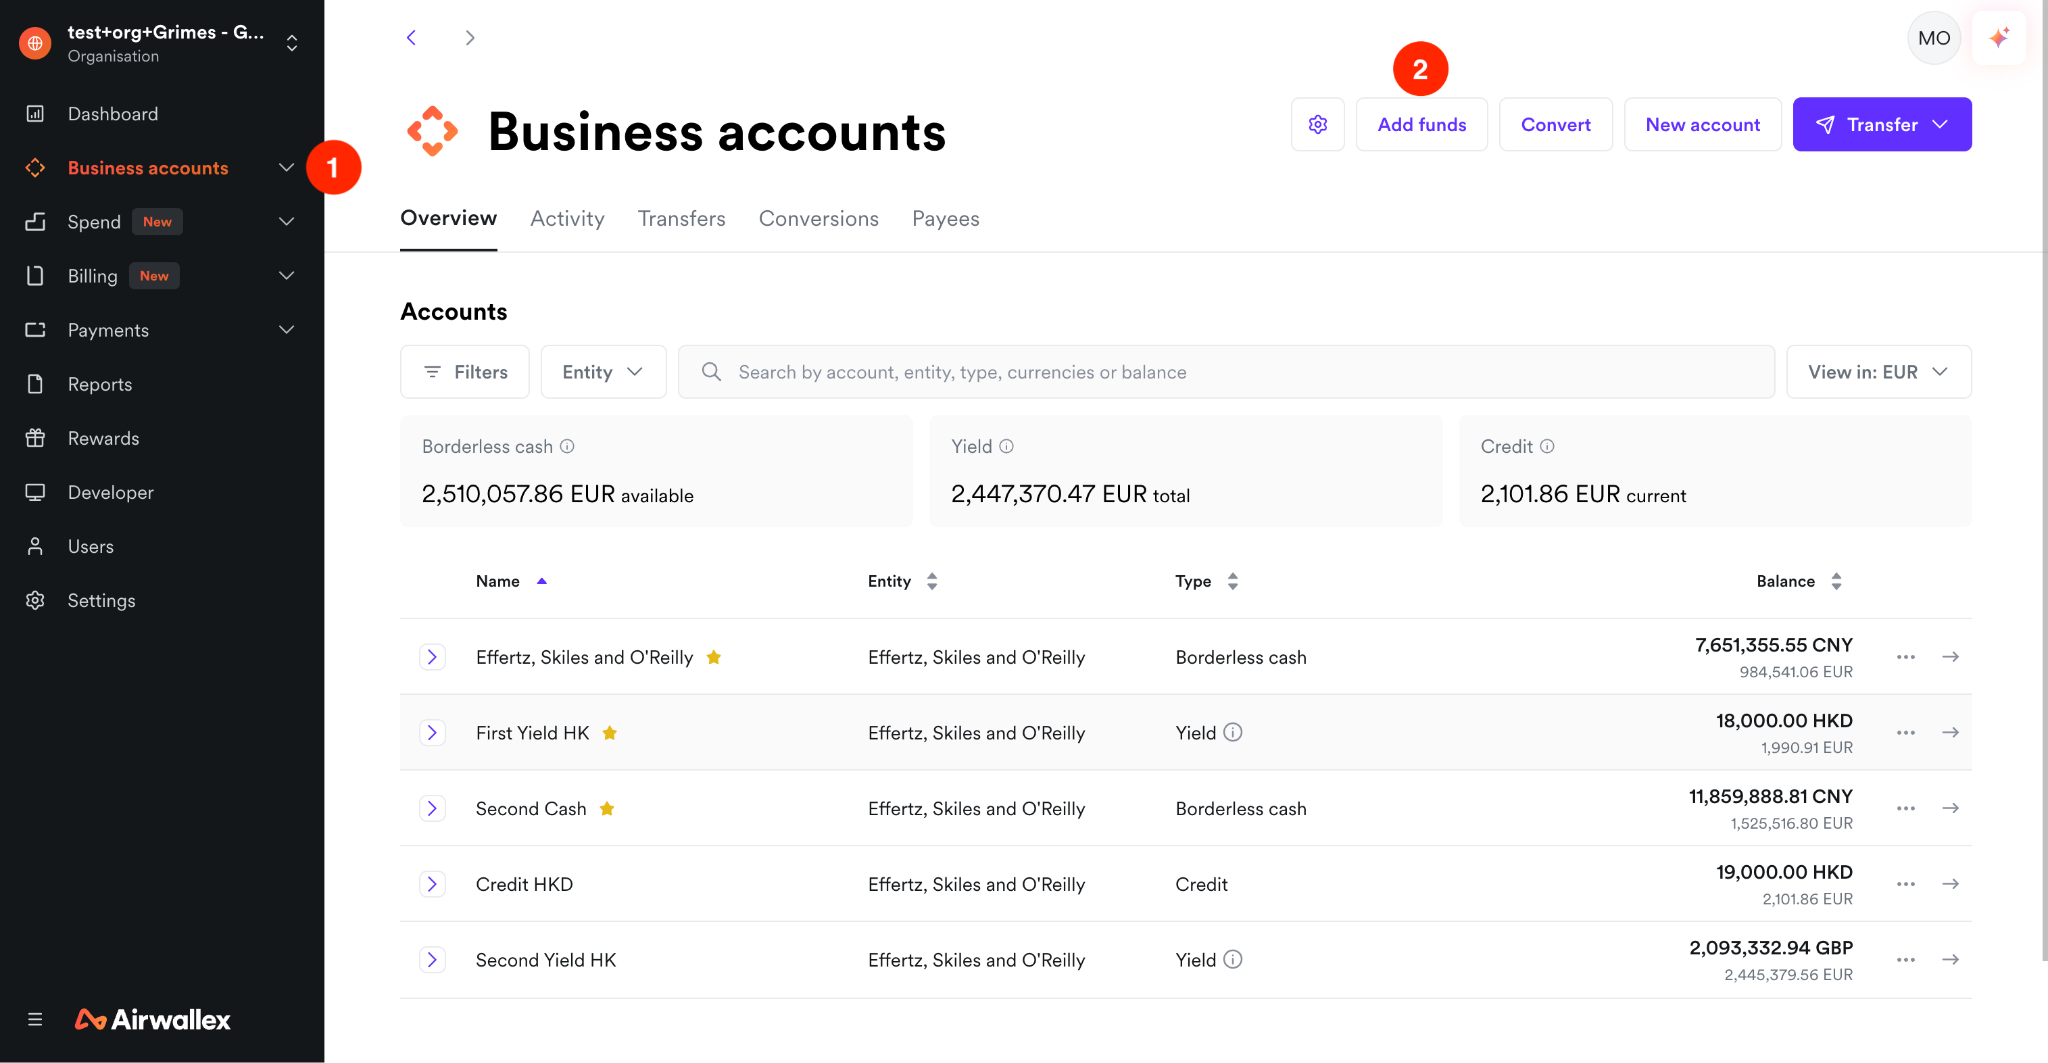Open Rewards gift icon in sidebar
The width and height of the screenshot is (2048, 1063).
[35, 438]
